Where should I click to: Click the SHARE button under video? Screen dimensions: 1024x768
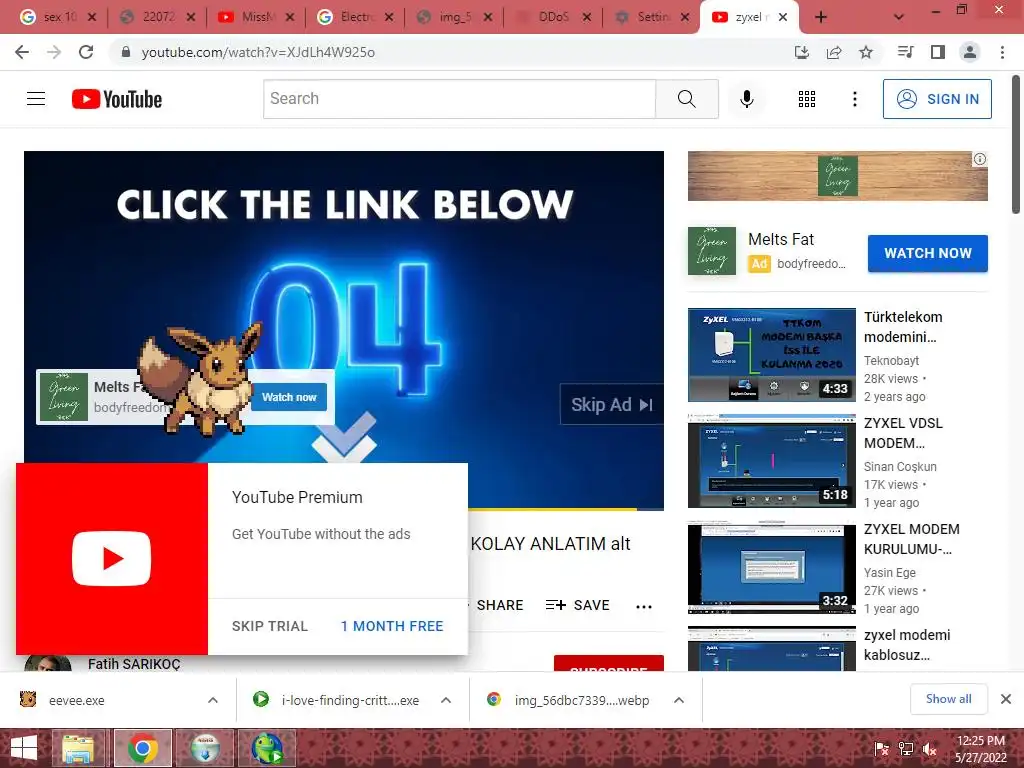[x=500, y=605]
